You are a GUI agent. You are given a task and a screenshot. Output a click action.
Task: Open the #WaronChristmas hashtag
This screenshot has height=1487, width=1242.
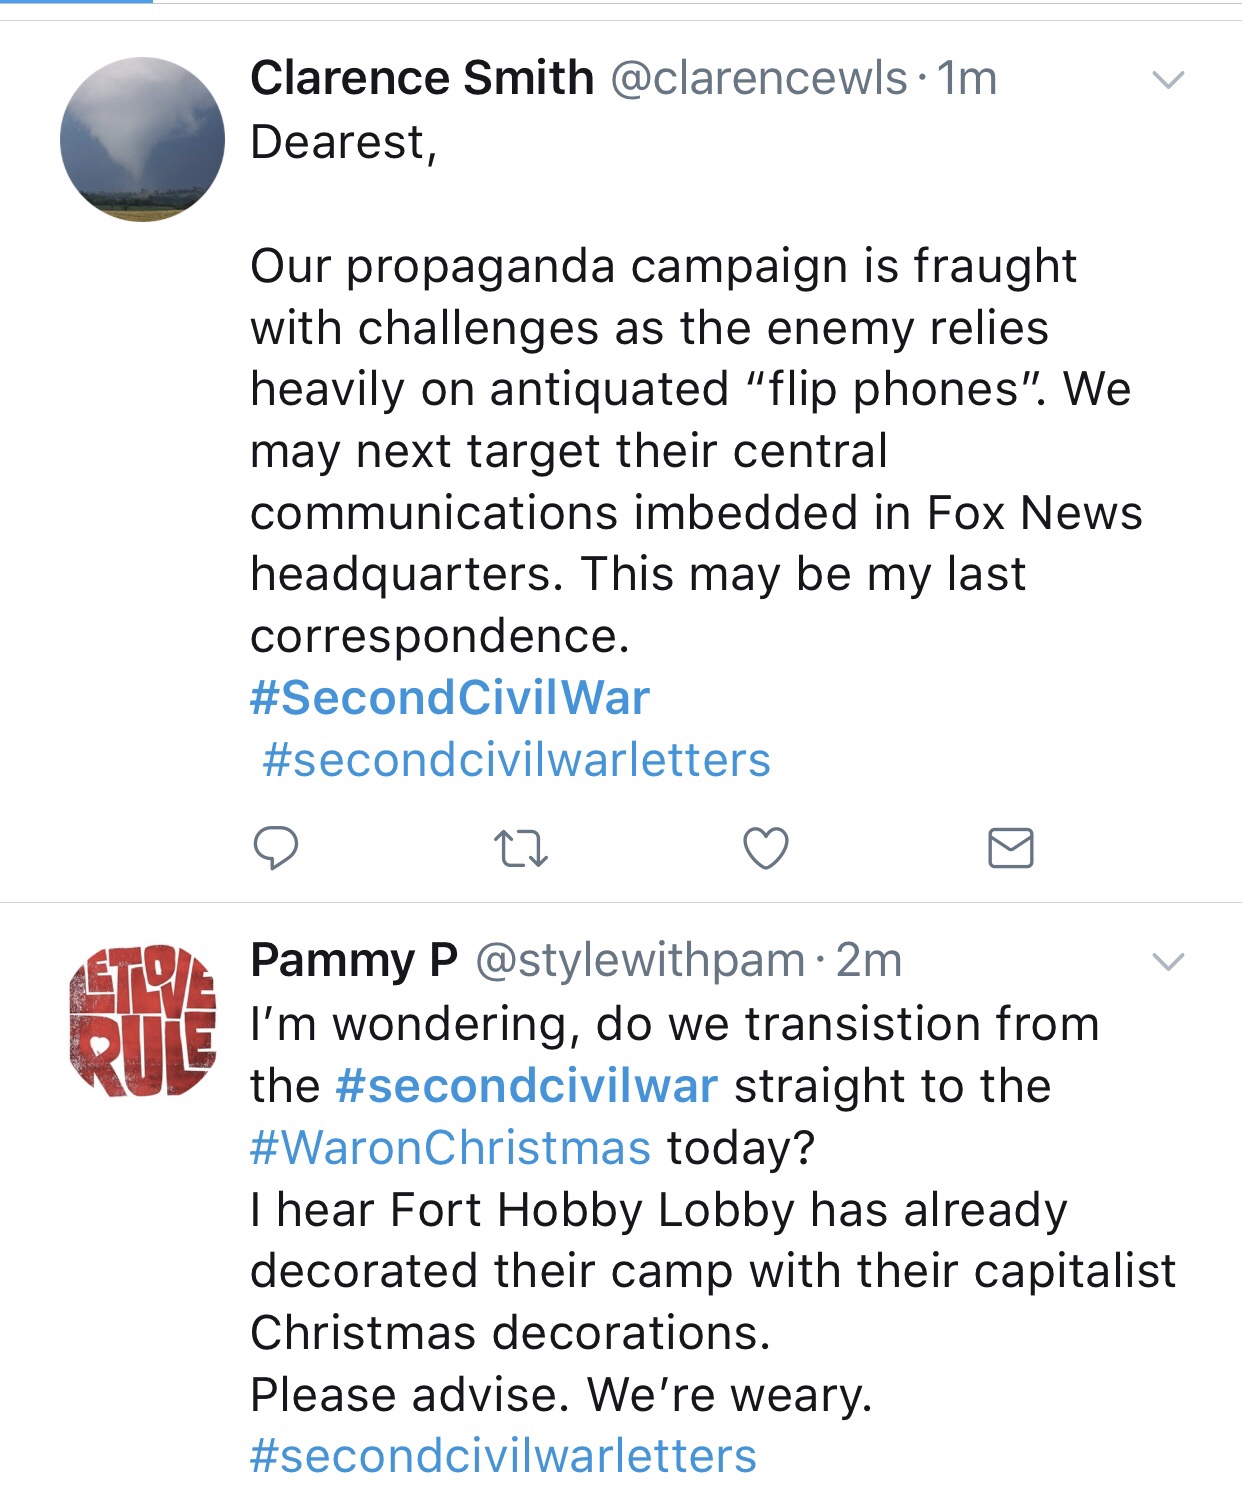point(450,1147)
